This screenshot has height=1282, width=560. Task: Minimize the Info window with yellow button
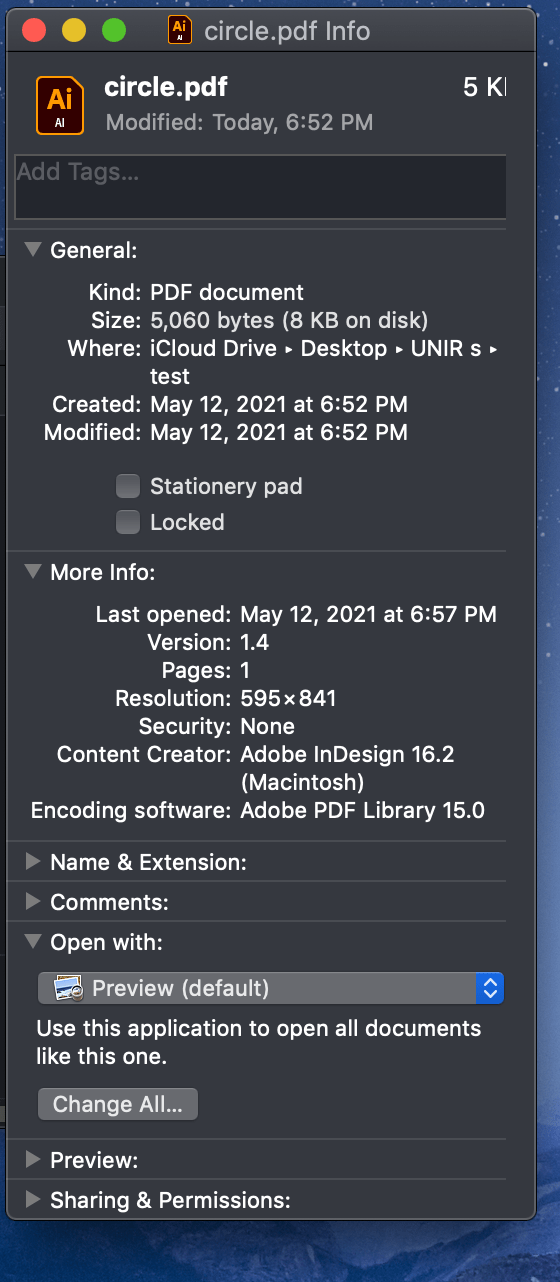[74, 30]
